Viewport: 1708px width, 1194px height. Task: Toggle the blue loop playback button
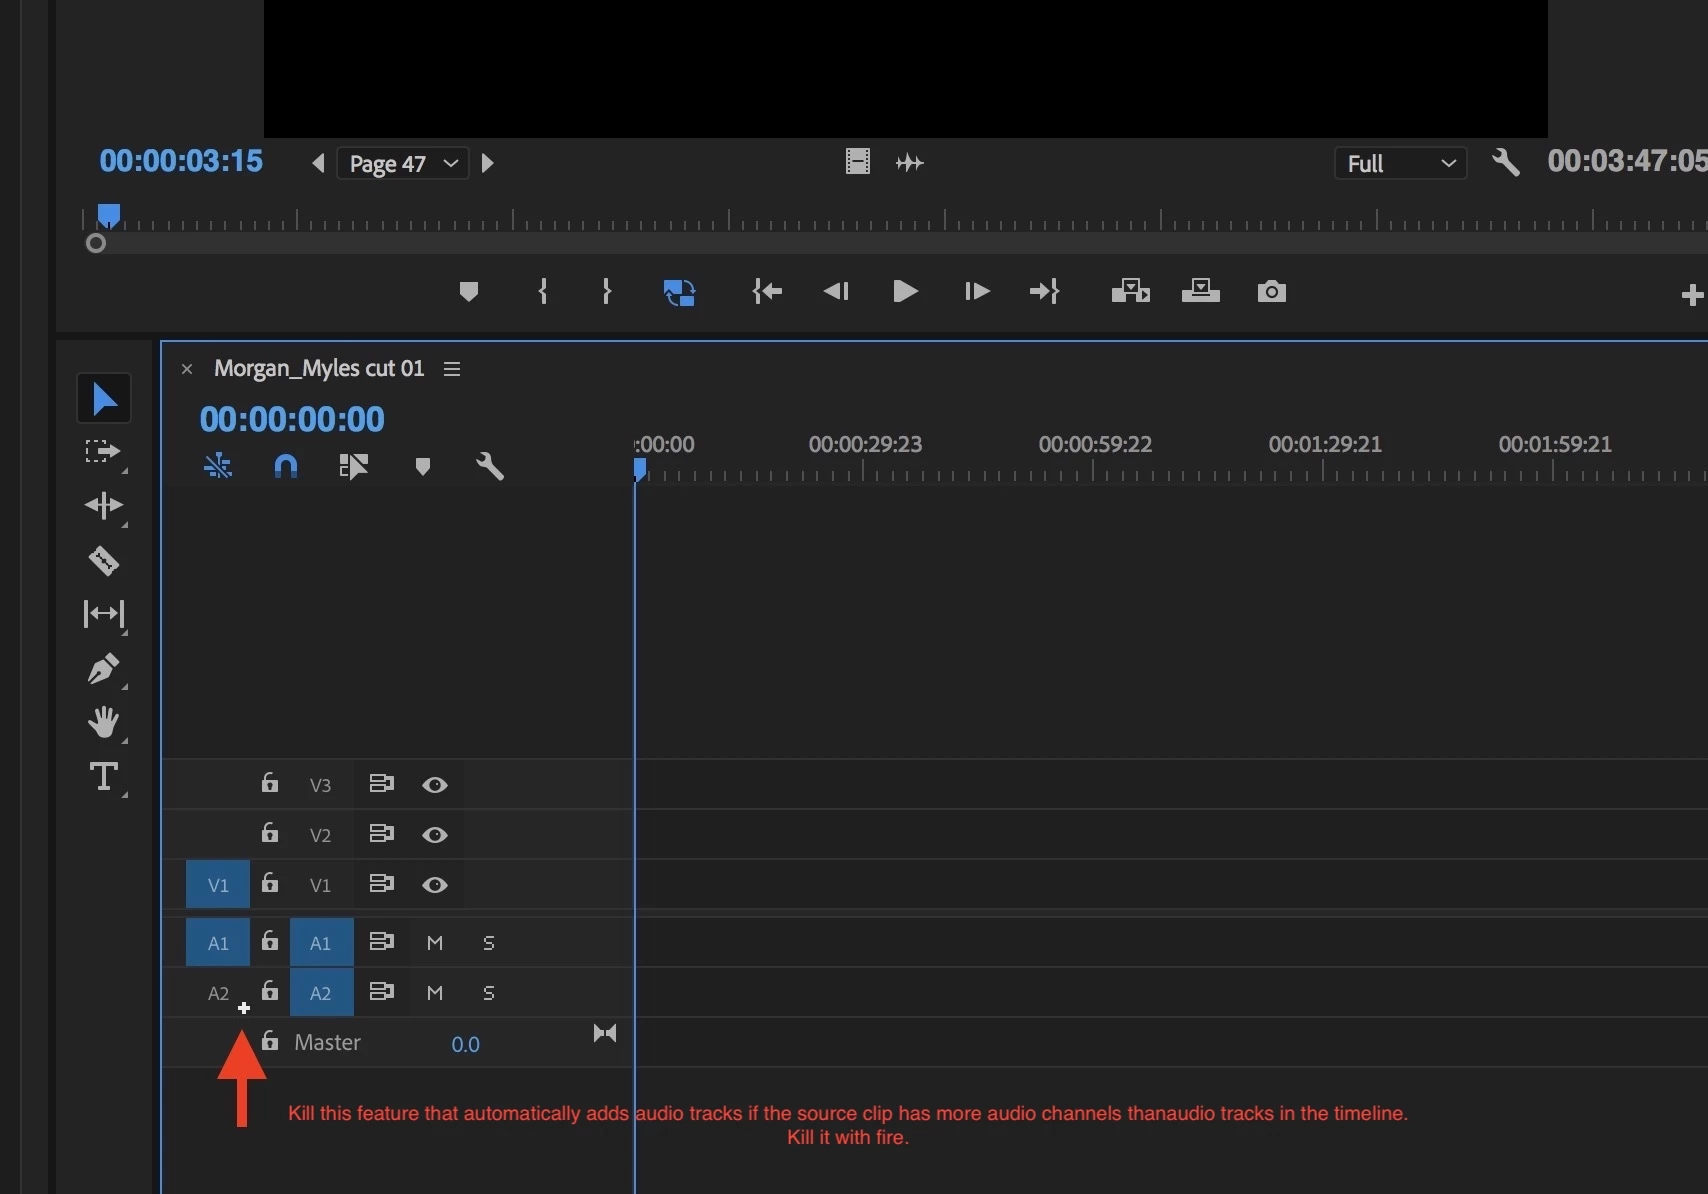point(679,292)
